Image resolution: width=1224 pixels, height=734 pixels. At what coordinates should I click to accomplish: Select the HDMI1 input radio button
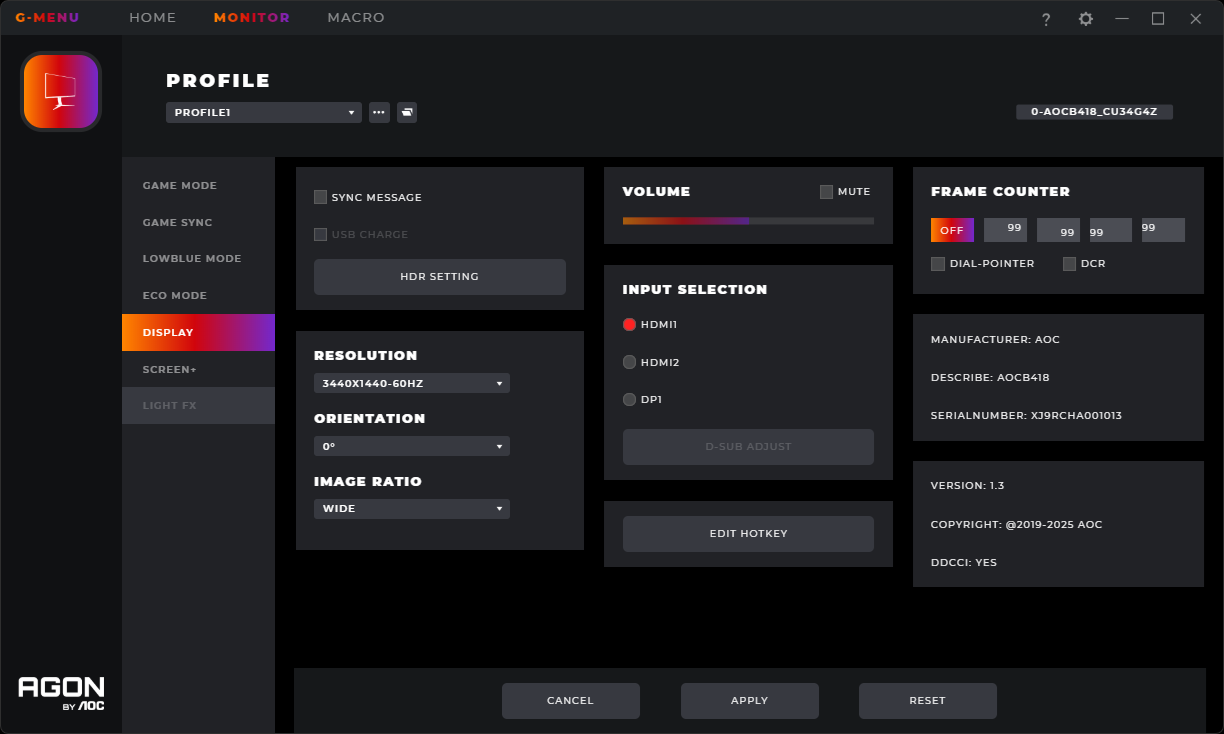coord(629,324)
